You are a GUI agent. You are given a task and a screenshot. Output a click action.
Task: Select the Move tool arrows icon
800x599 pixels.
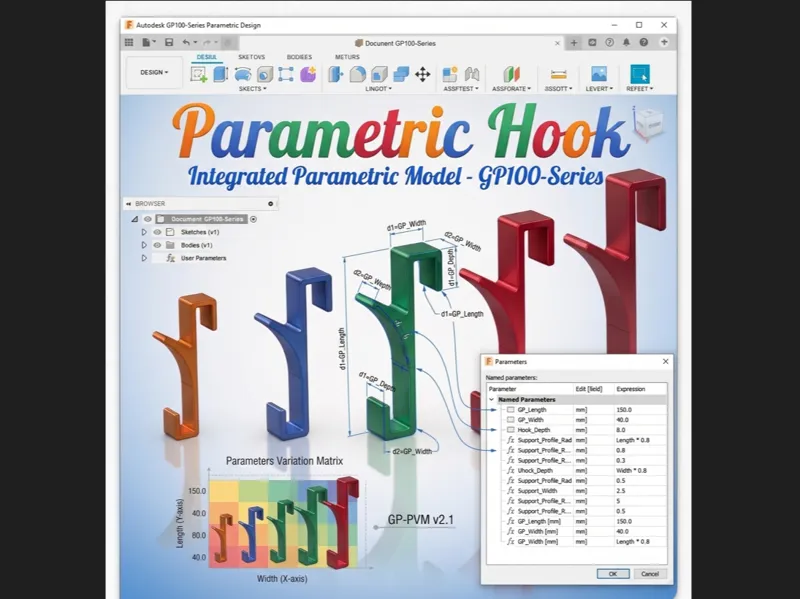click(x=422, y=74)
